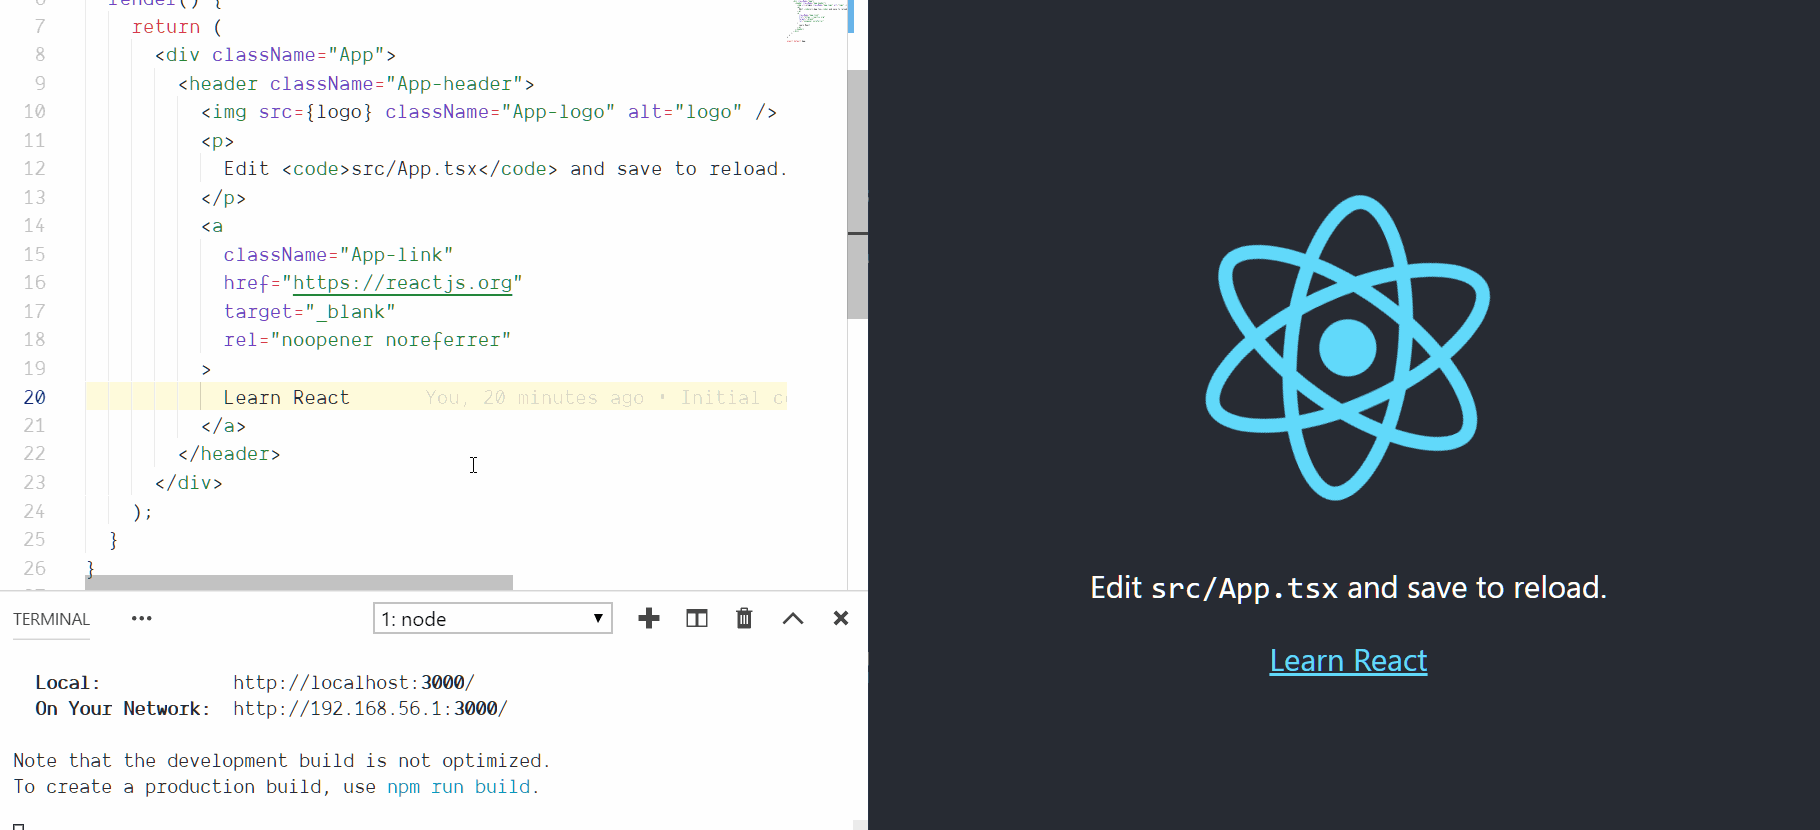Switch to the TERMINAL tab
The image size is (1820, 830).
(51, 620)
